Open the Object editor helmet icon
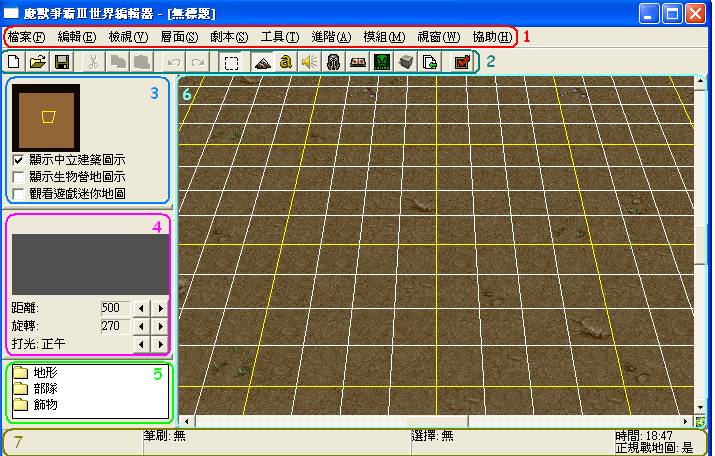The width and height of the screenshot is (715, 456). (333, 62)
